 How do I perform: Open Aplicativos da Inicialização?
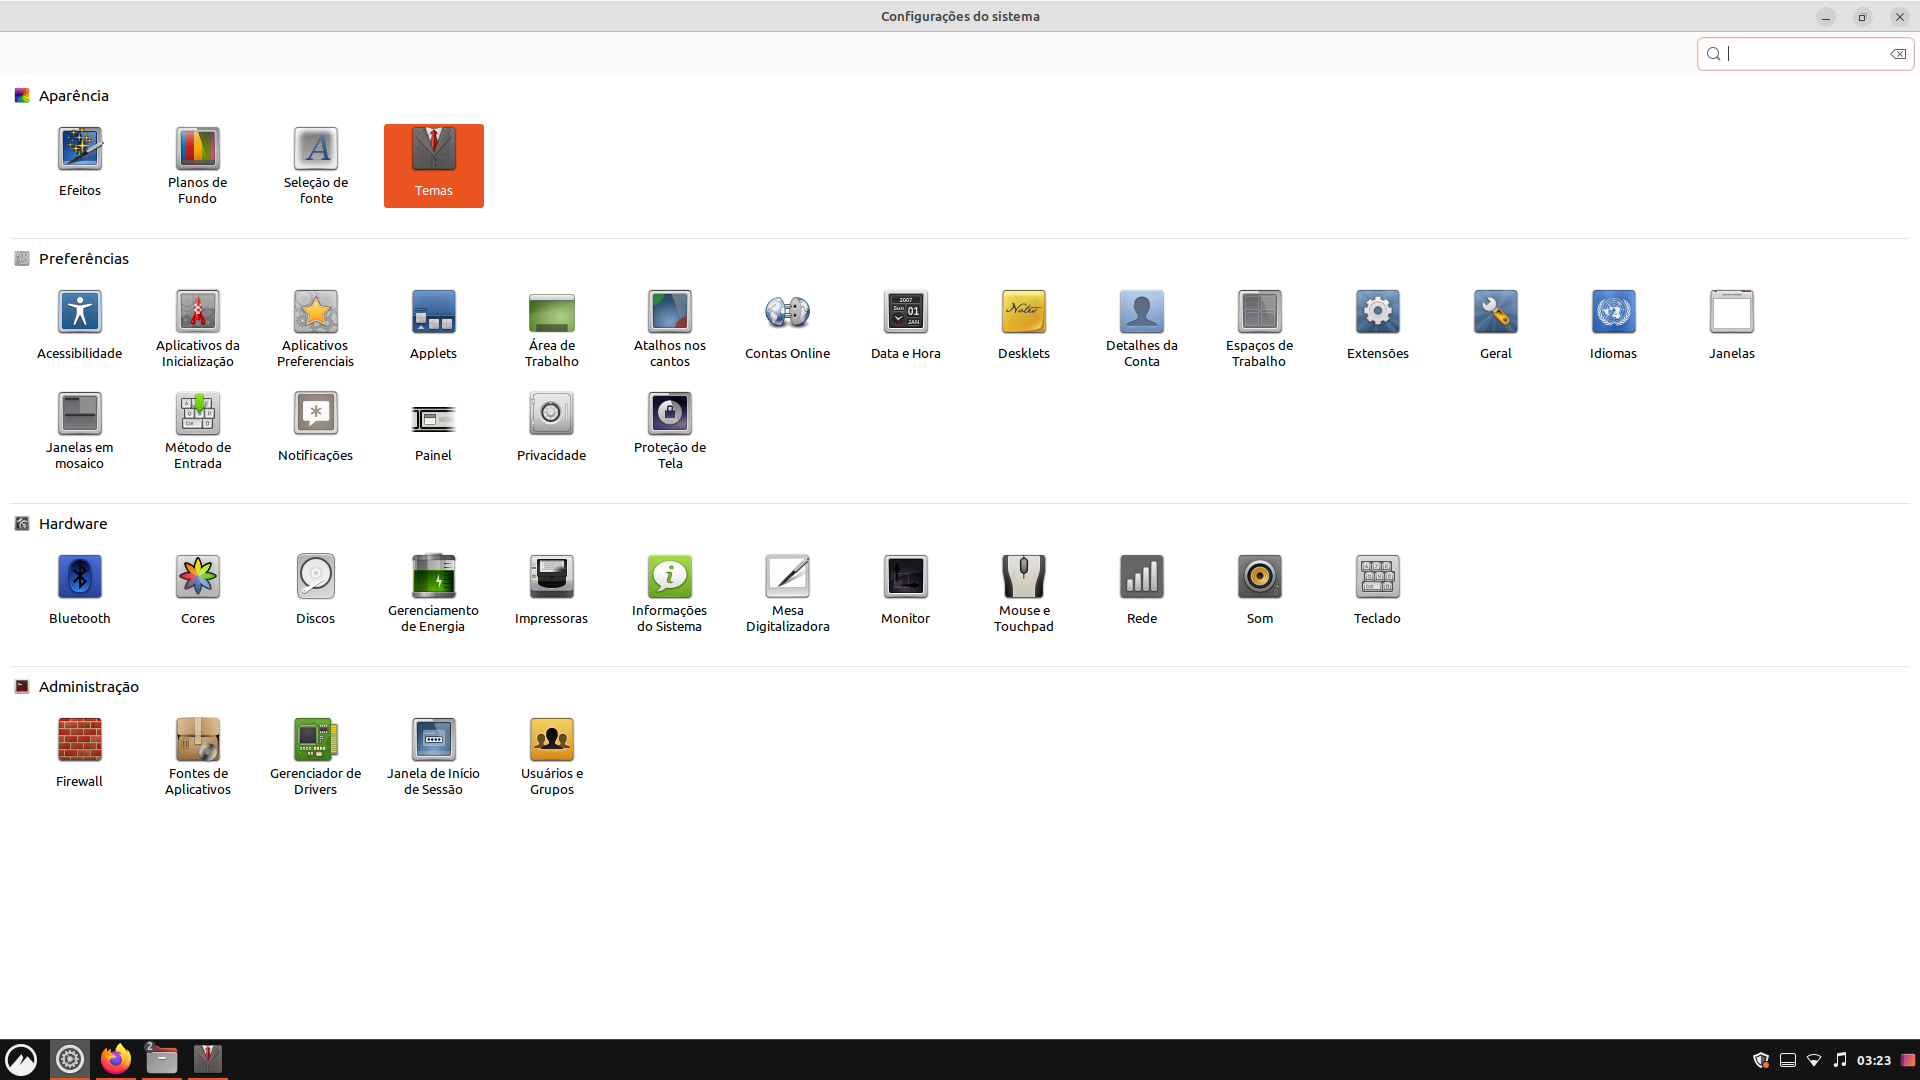pyautogui.click(x=196, y=327)
